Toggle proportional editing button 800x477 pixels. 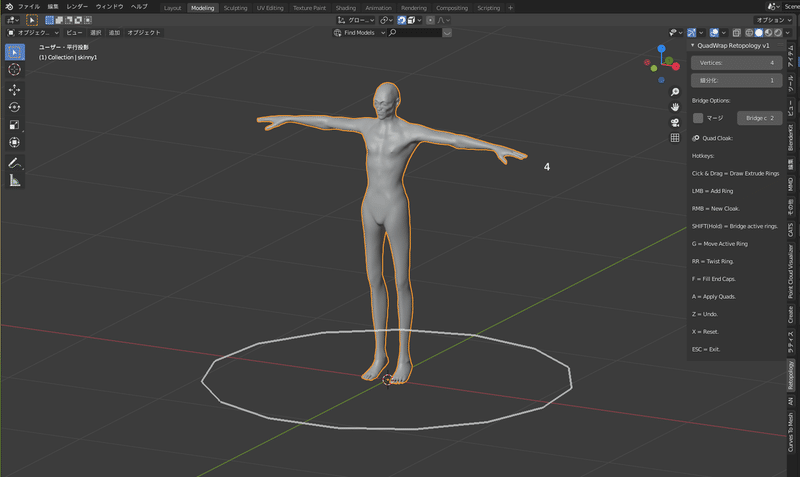tap(430, 20)
